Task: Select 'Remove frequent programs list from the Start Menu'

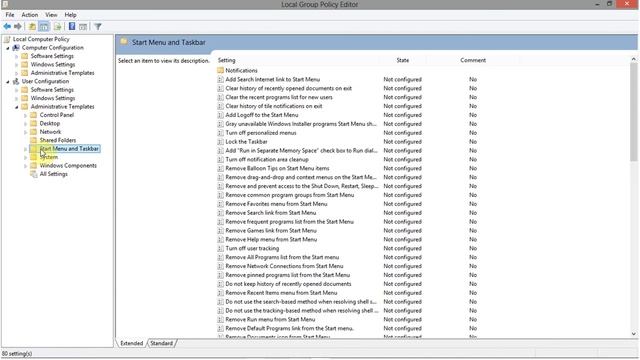Action: coord(289,222)
